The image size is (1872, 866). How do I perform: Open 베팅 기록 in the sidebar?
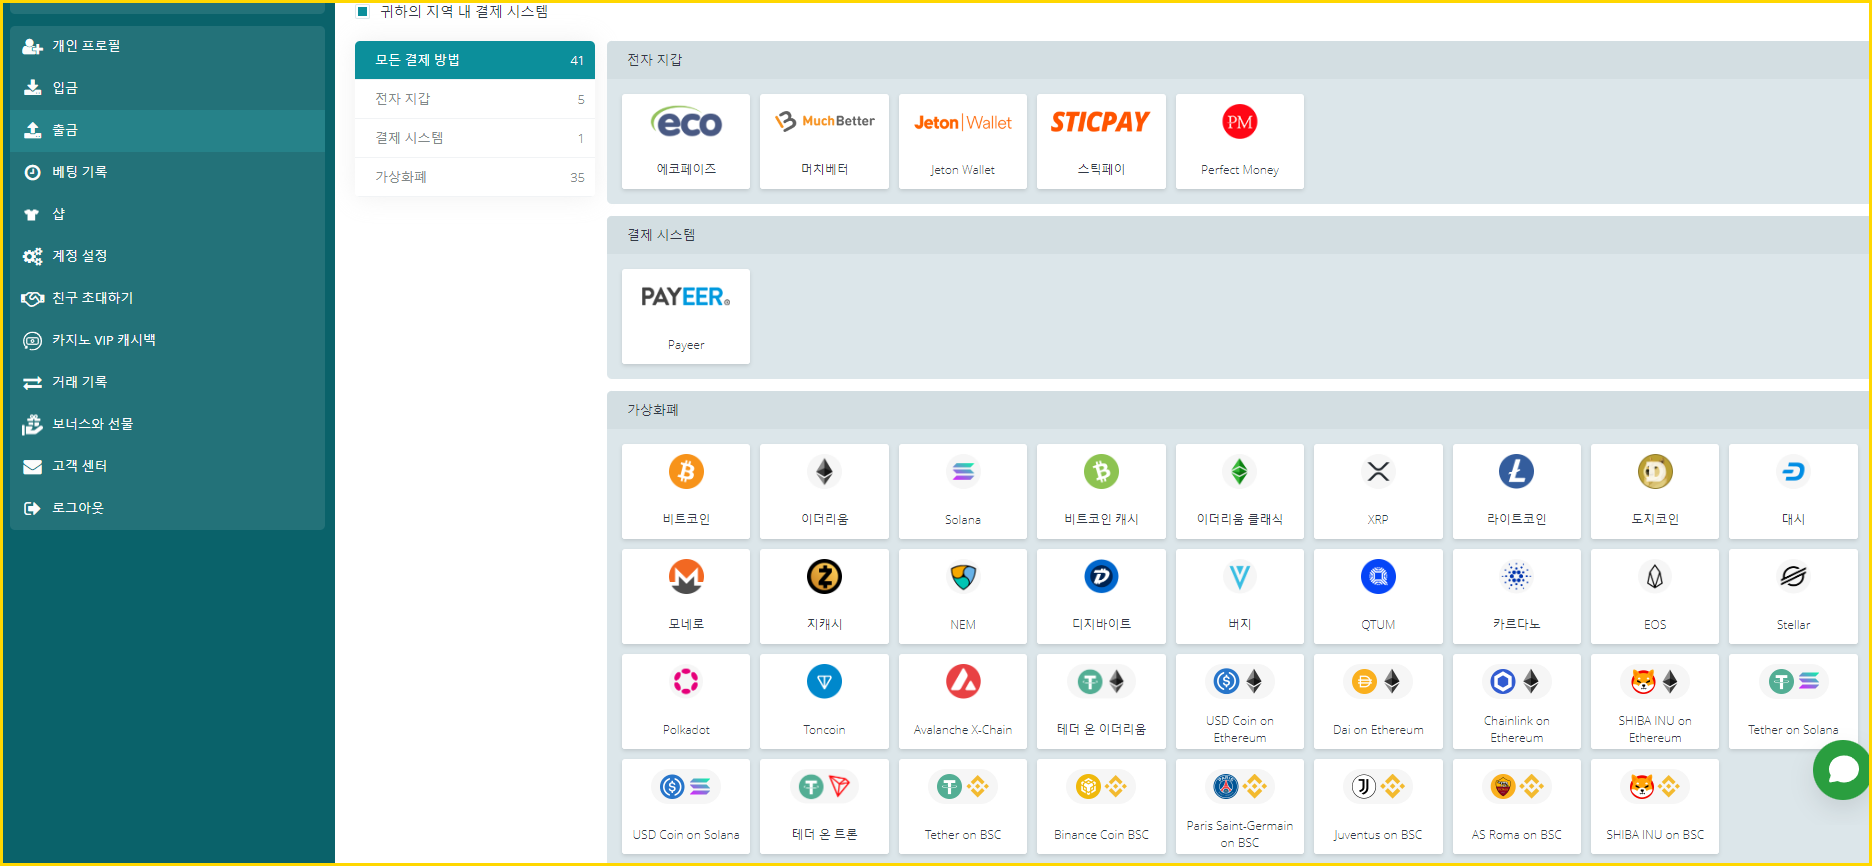[167, 172]
